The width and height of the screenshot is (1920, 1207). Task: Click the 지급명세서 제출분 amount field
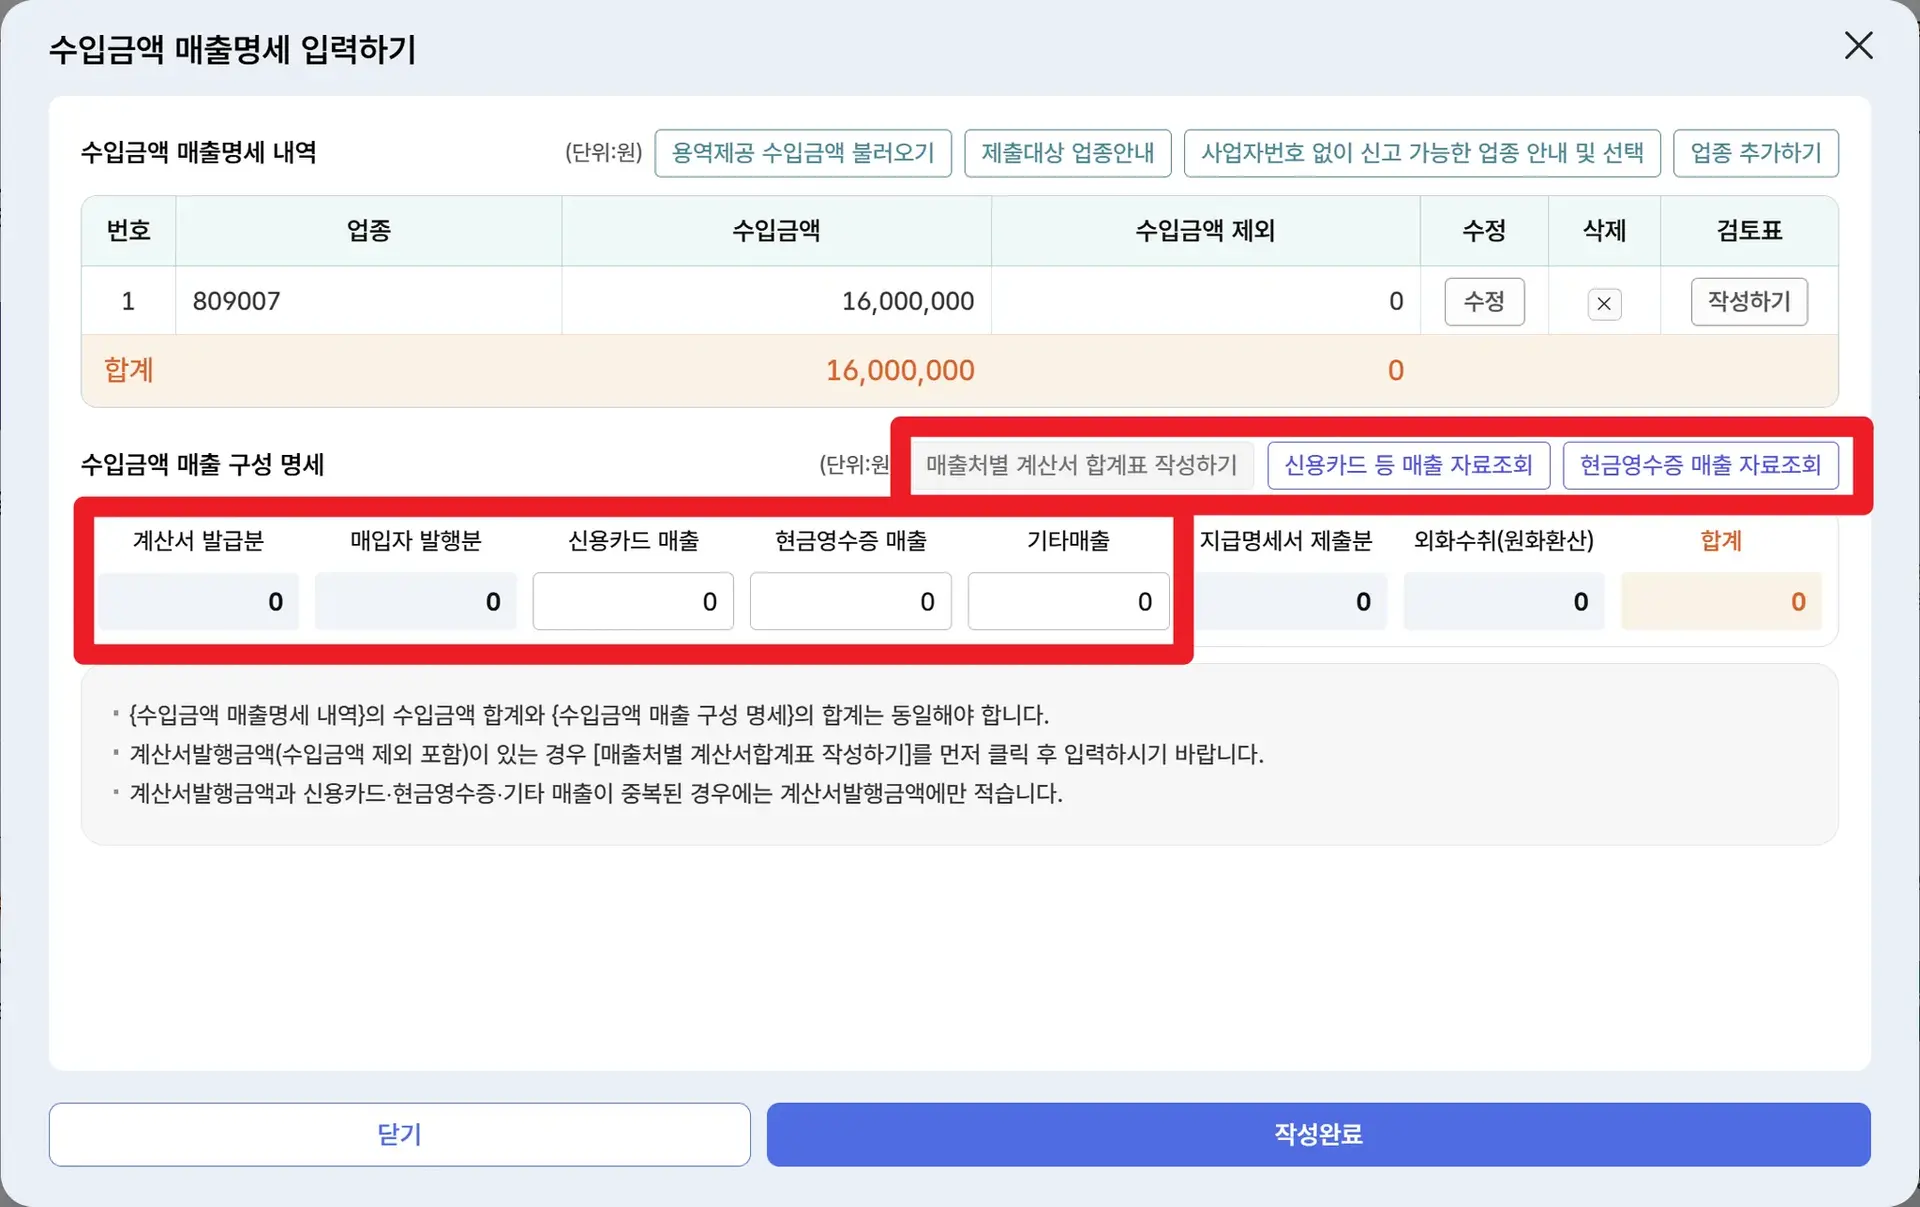(x=1290, y=601)
